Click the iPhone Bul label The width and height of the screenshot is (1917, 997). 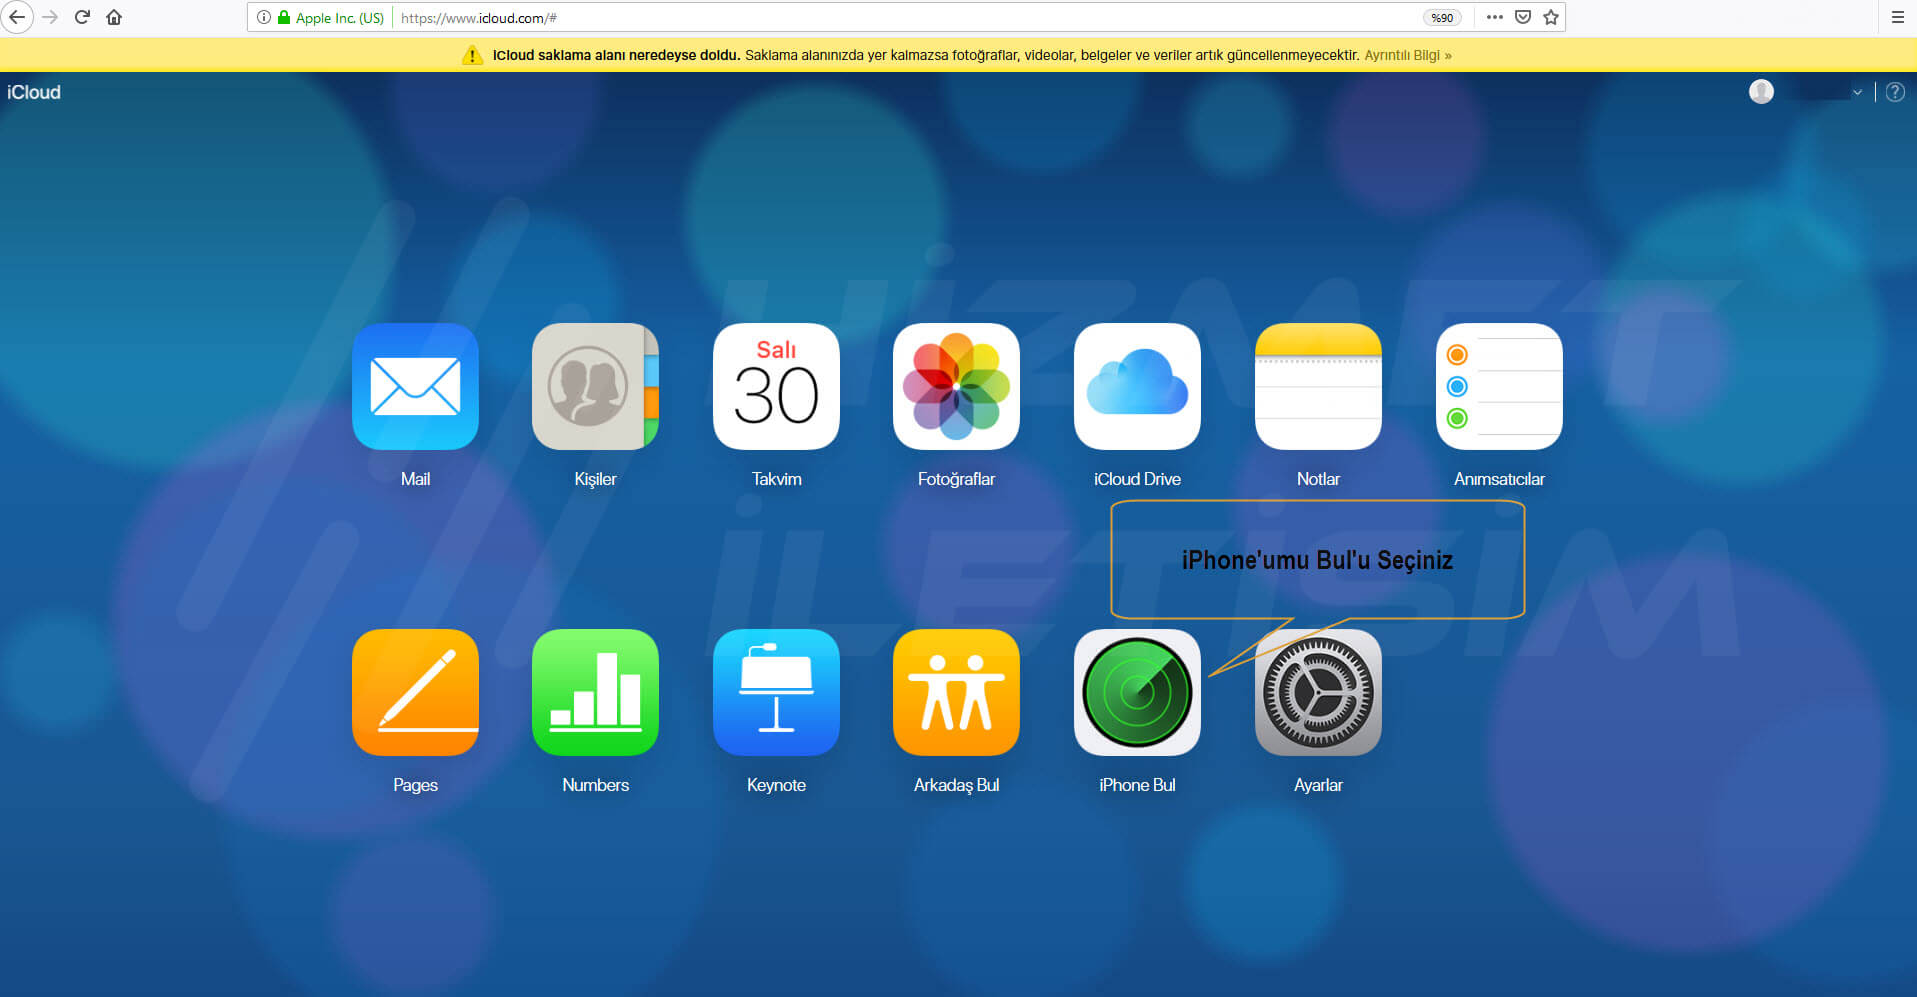(x=1137, y=785)
